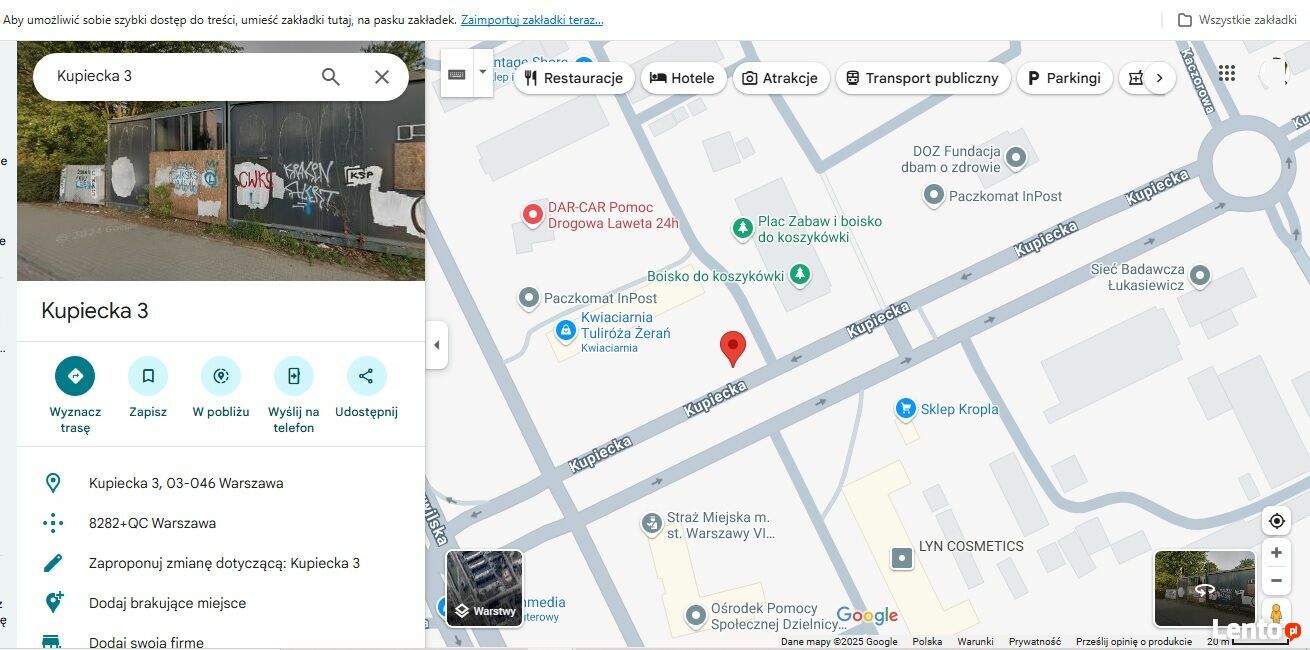This screenshot has height=650, width=1310.
Task: Open Warstwy map layers switcher
Action: coord(484,588)
